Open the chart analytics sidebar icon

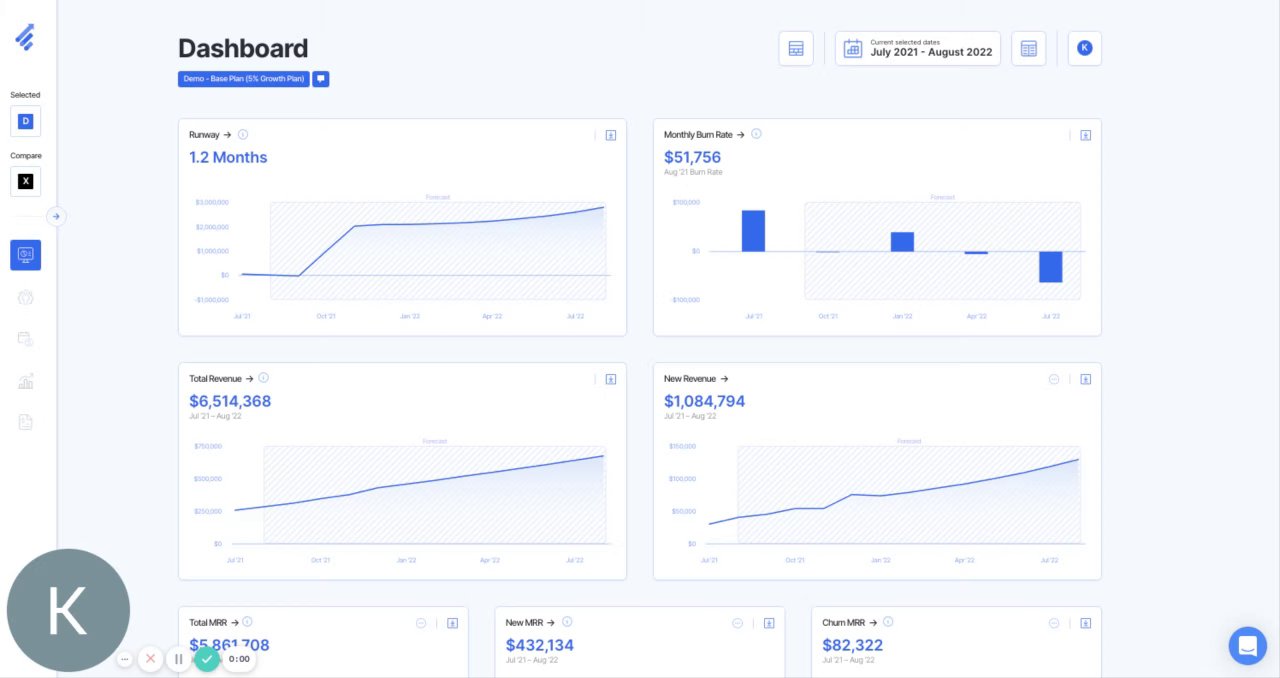pyautogui.click(x=26, y=381)
